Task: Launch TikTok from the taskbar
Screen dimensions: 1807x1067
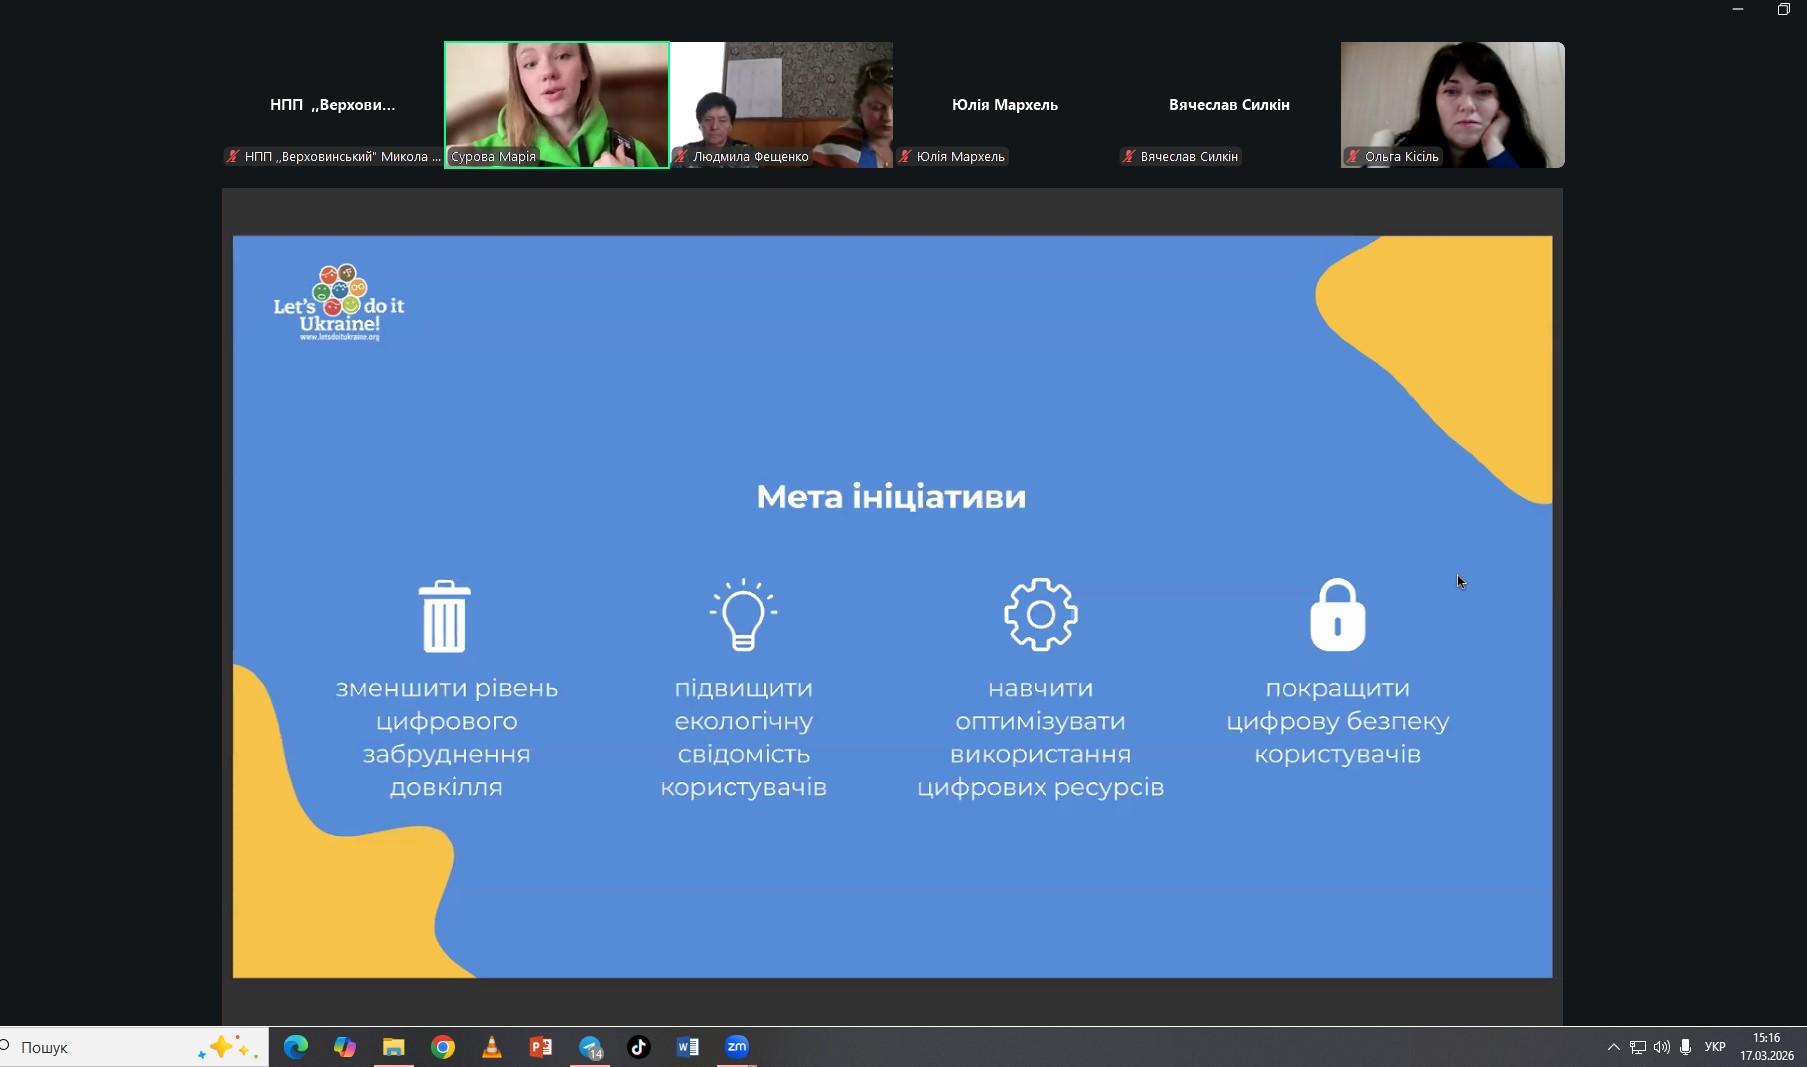Action: (x=639, y=1047)
